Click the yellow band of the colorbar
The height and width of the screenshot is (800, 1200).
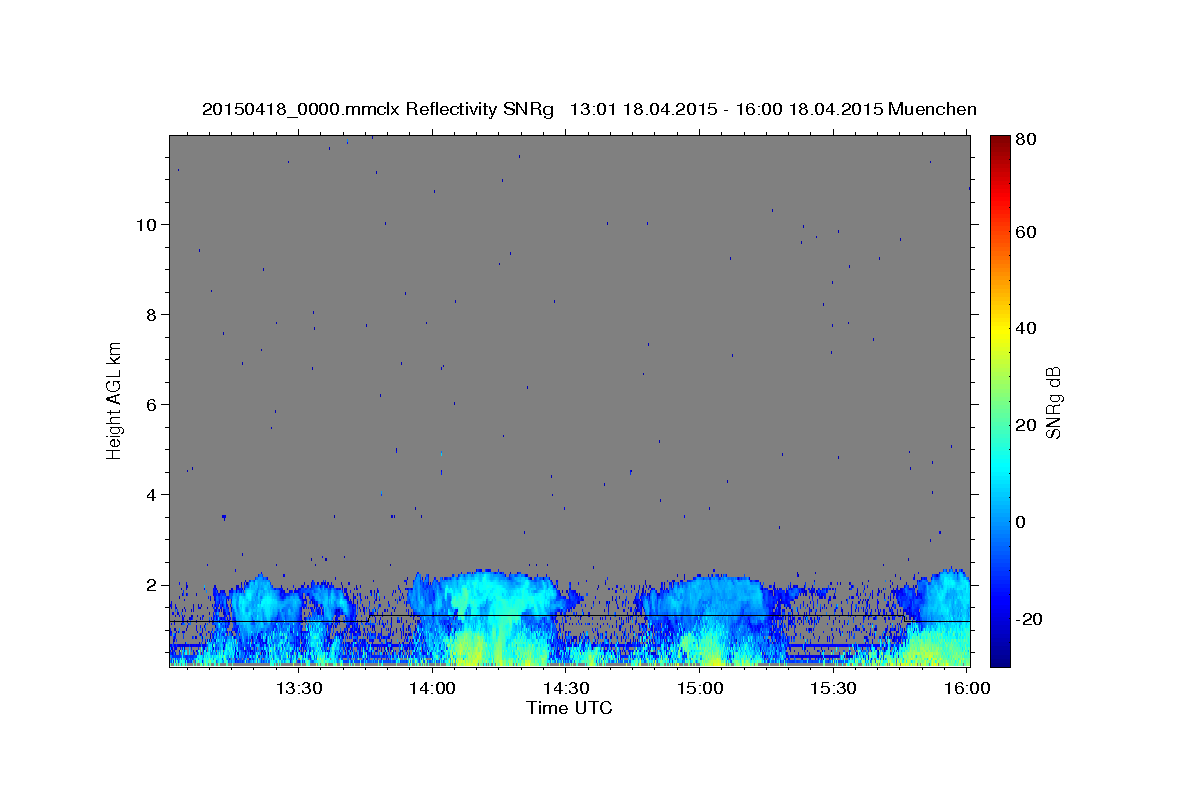pyautogui.click(x=1000, y=330)
